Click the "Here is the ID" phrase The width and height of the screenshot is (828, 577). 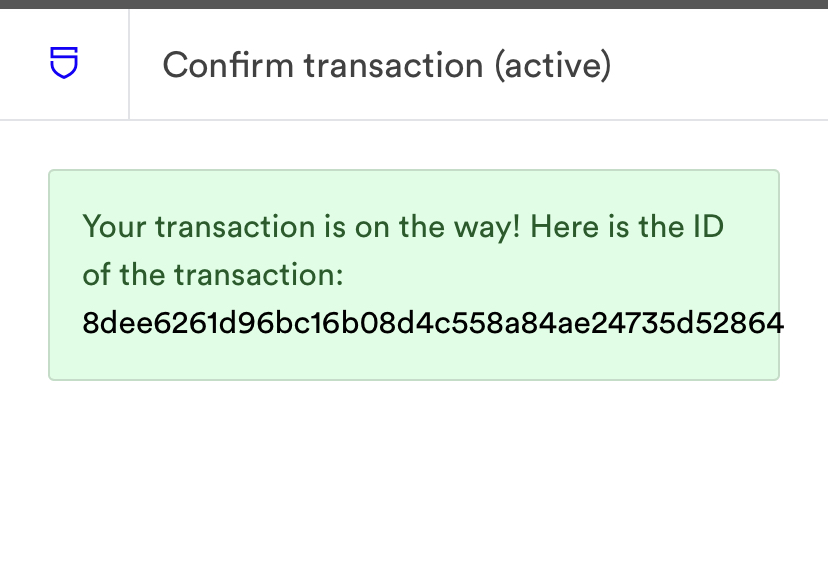pos(627,226)
